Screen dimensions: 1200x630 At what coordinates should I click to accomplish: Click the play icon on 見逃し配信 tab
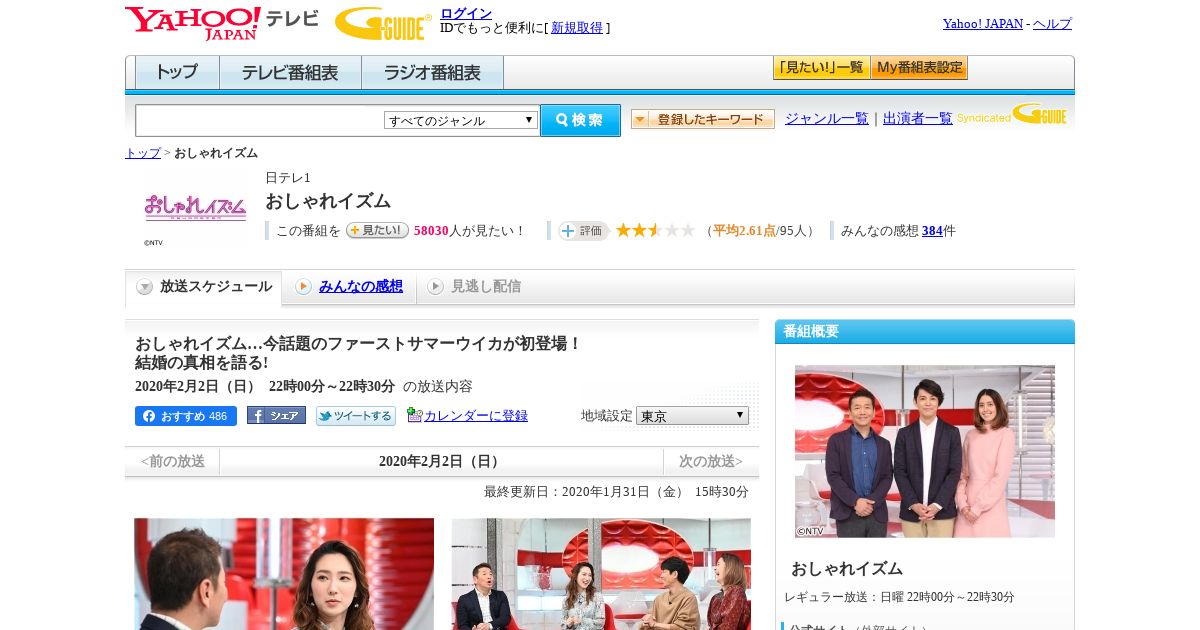click(435, 287)
